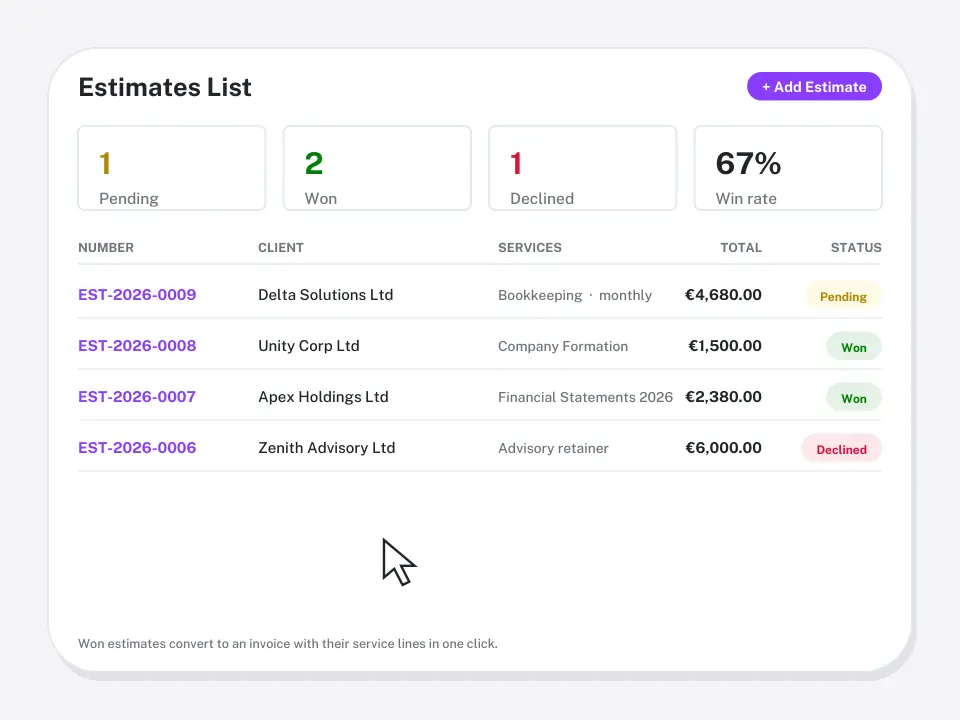This screenshot has width=960, height=720.
Task: Open estimate EST-2026-0006
Action: click(x=137, y=448)
